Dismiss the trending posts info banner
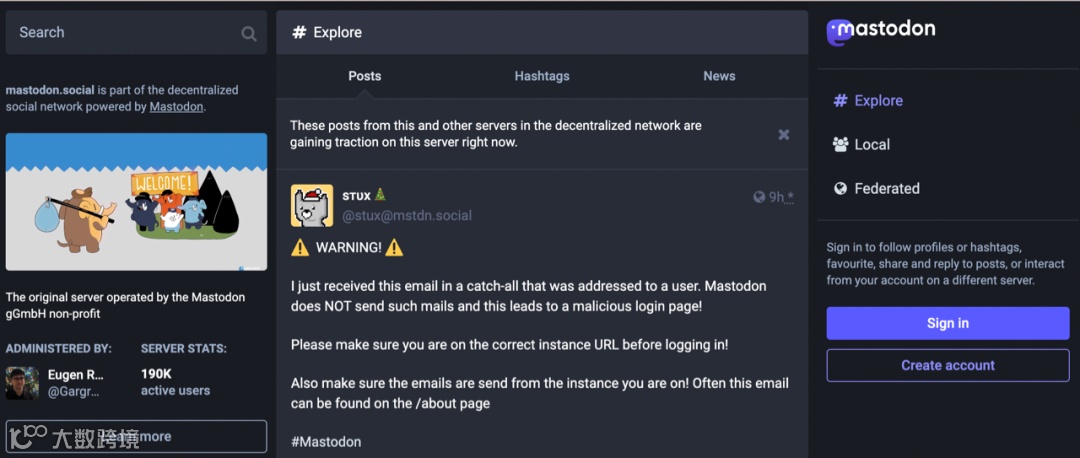Screen dimensions: 1080x458 (x=784, y=134)
